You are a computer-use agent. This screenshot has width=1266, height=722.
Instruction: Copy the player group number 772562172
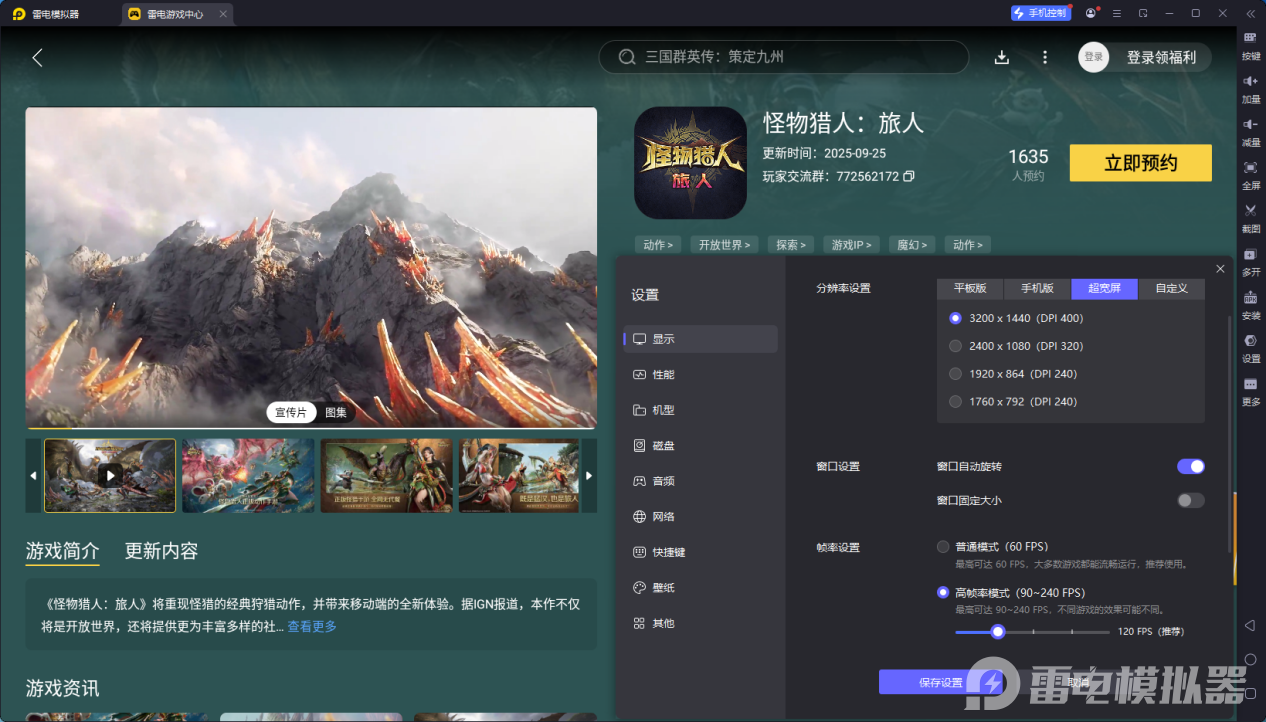click(x=909, y=177)
